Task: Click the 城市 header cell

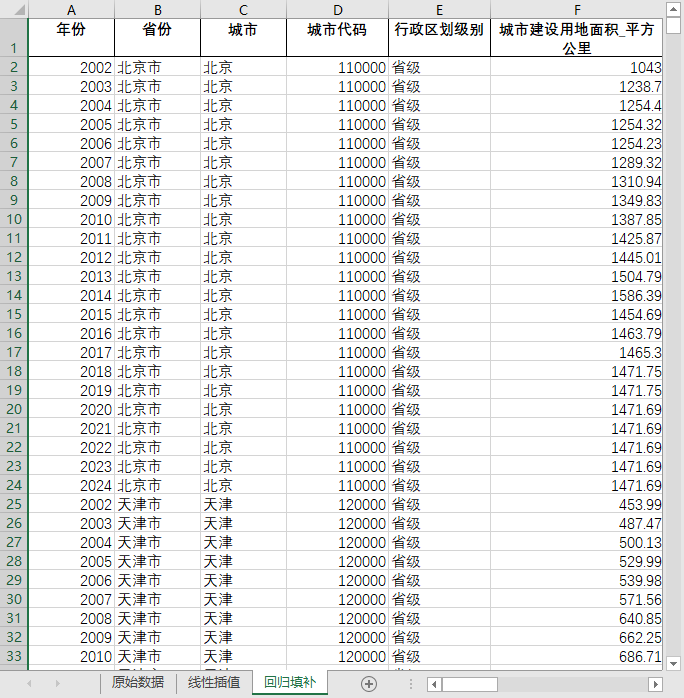Action: (x=243, y=37)
